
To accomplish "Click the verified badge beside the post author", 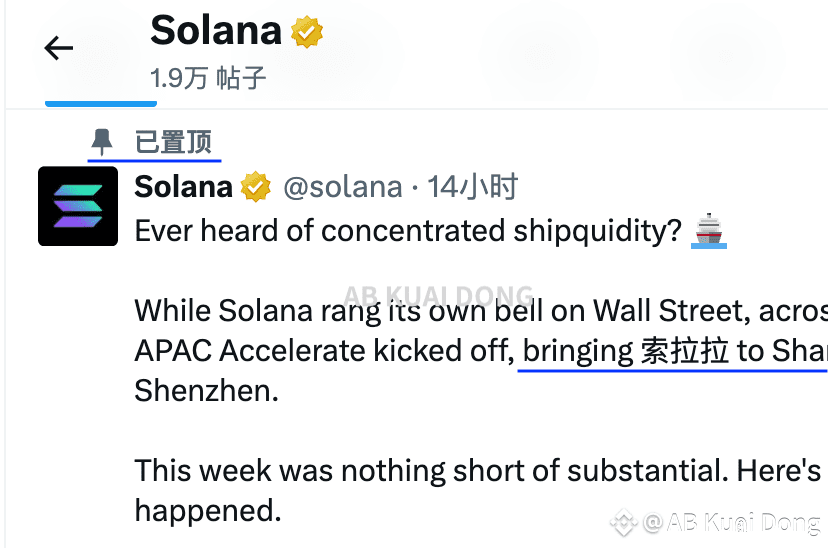I will 256,187.
